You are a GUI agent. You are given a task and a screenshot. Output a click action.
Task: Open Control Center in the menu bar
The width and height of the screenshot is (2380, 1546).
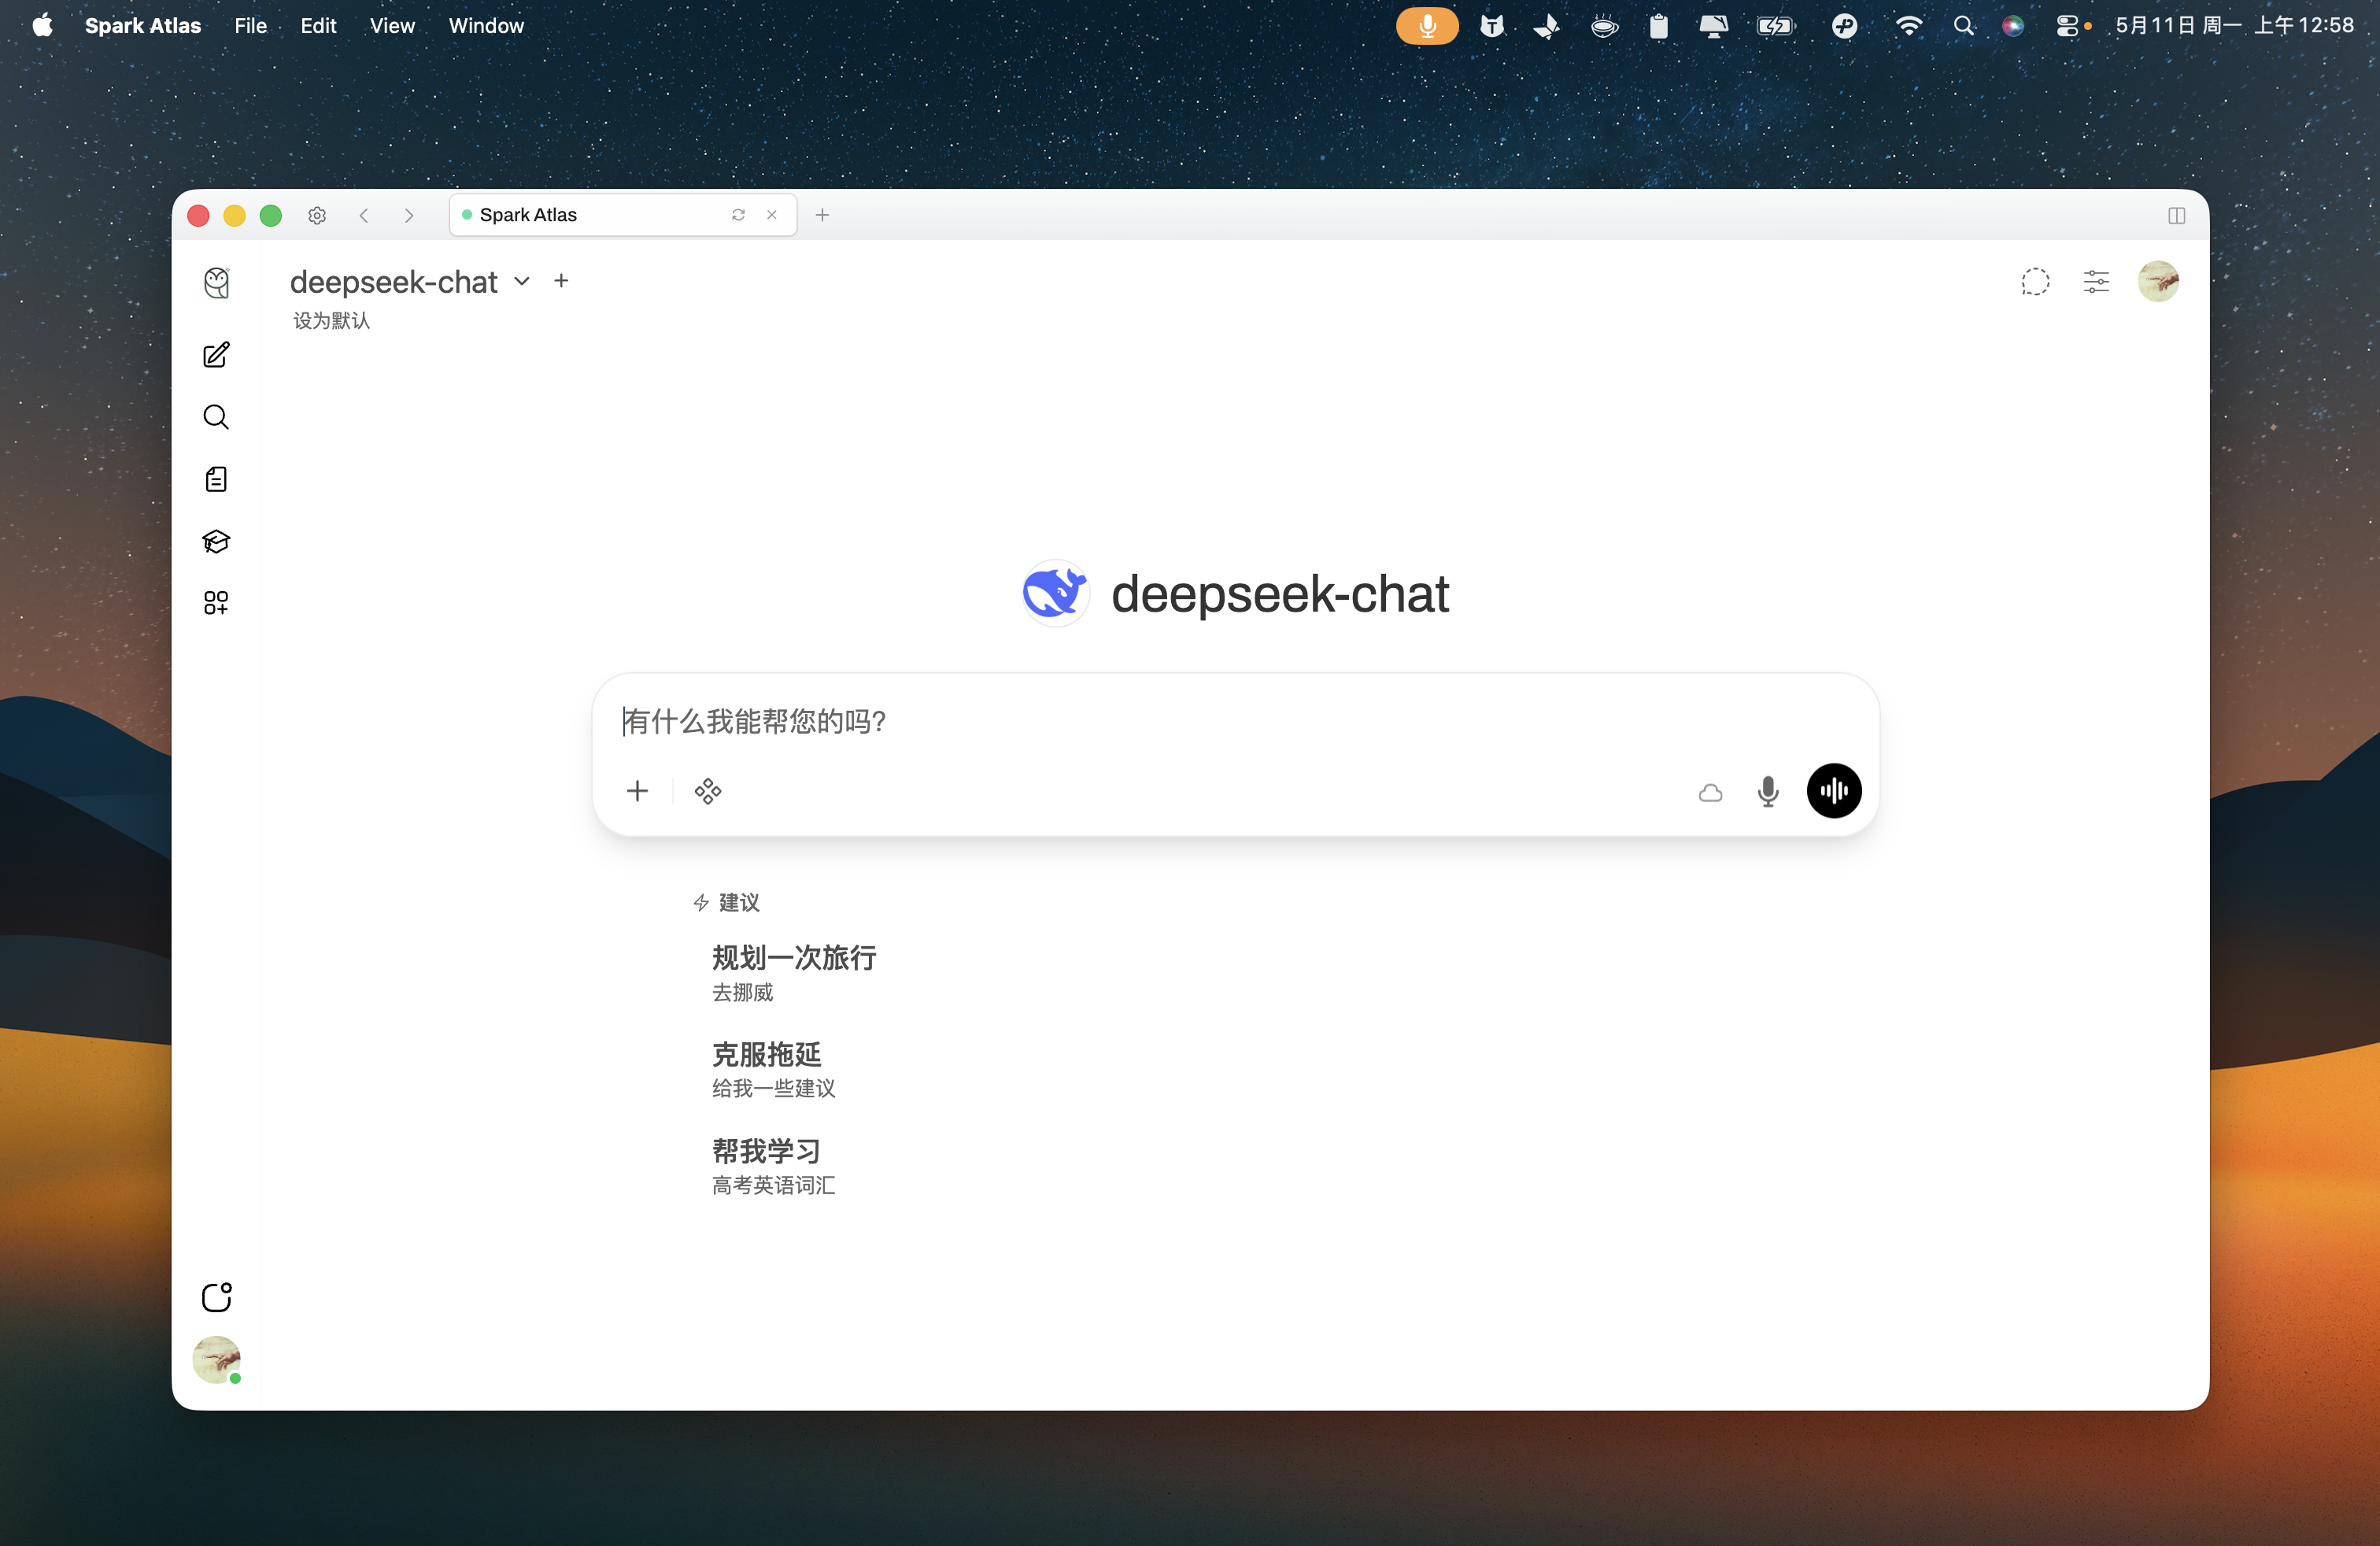[x=2067, y=26]
